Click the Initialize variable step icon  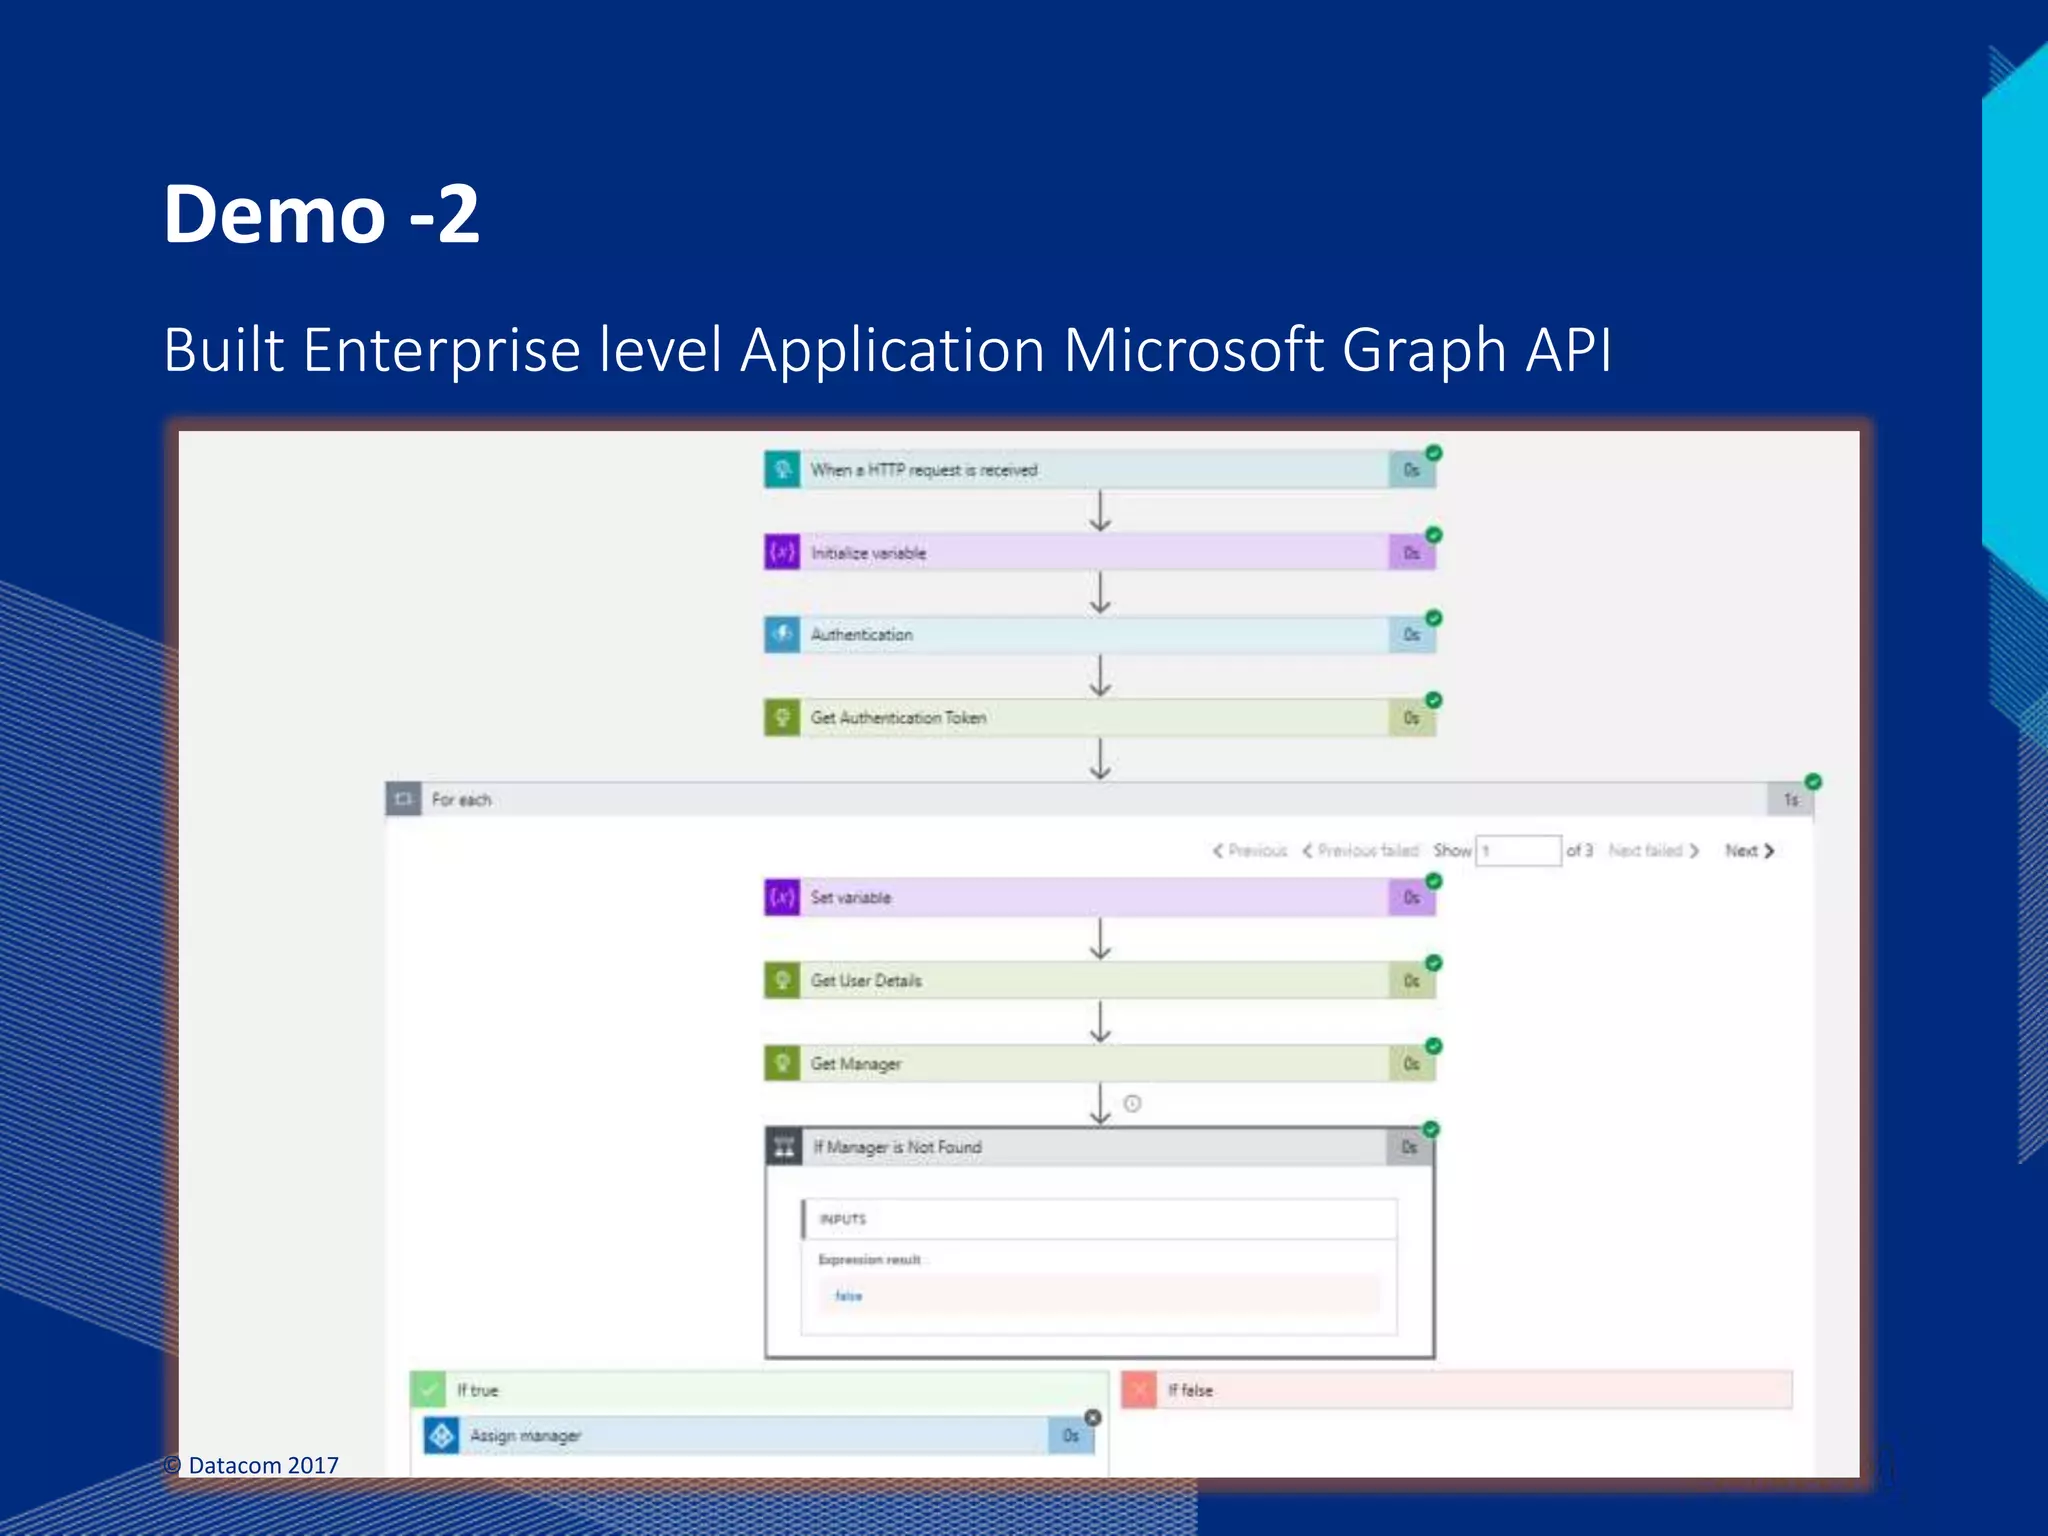pyautogui.click(x=782, y=552)
